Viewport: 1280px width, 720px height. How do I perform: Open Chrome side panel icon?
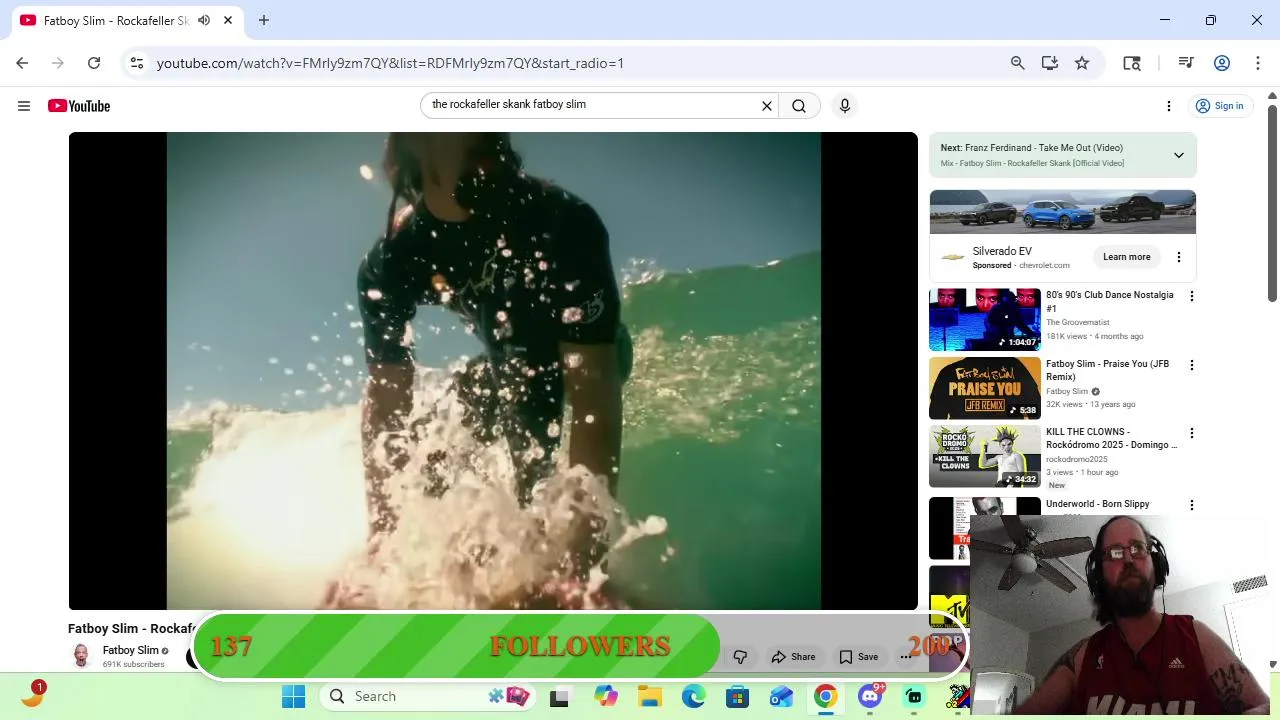coord(1132,63)
